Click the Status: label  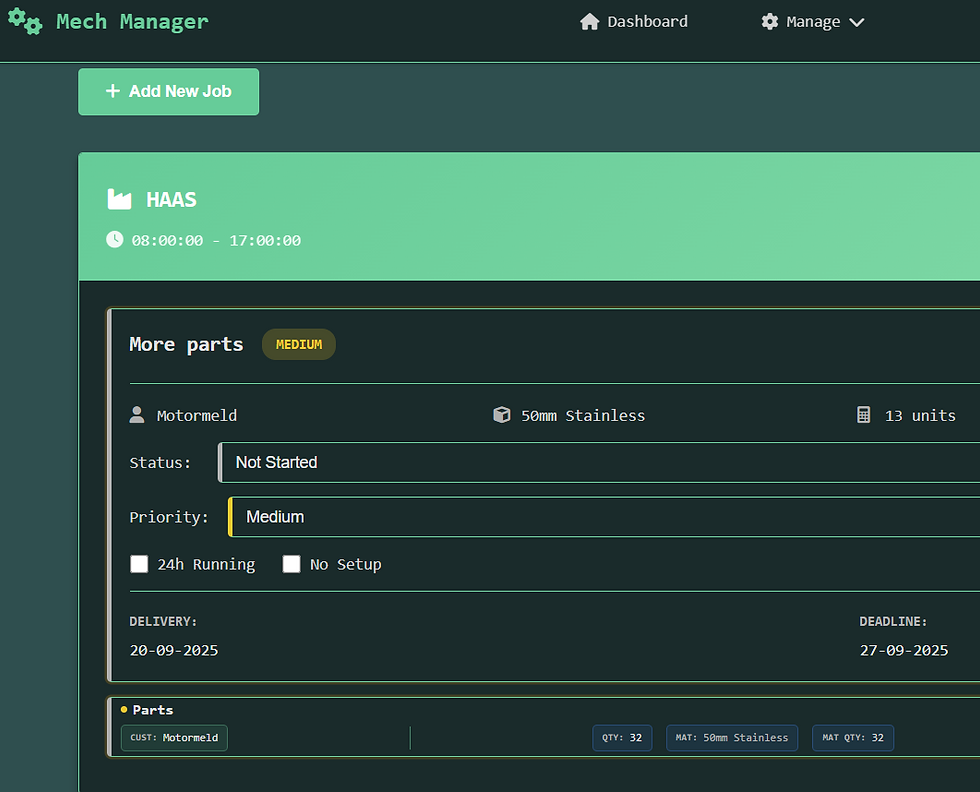(x=160, y=463)
